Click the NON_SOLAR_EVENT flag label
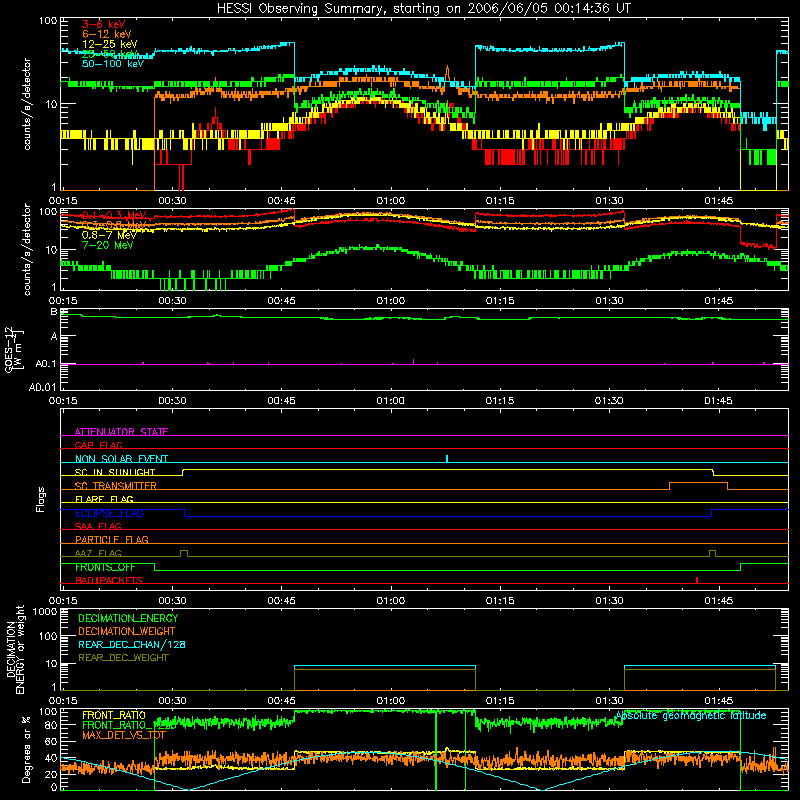Image resolution: width=800 pixels, height=800 pixels. click(121, 459)
